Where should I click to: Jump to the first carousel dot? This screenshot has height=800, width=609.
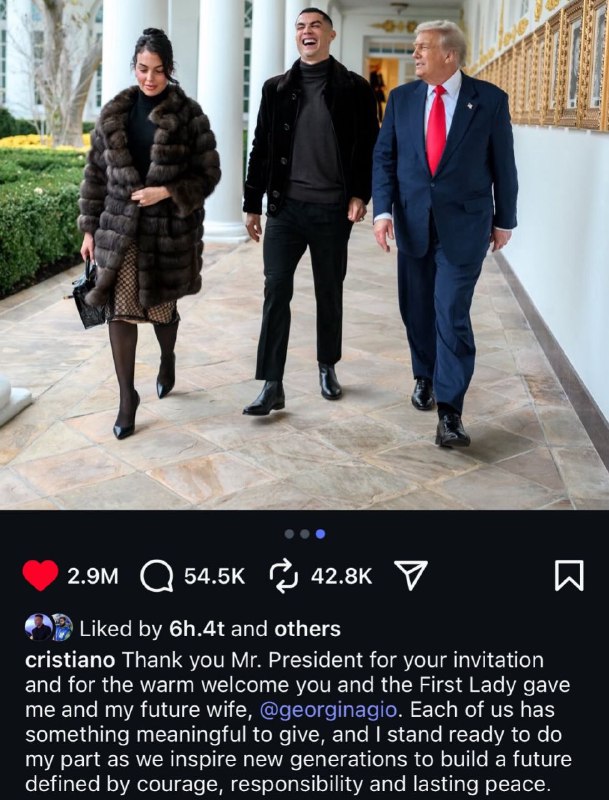click(289, 534)
